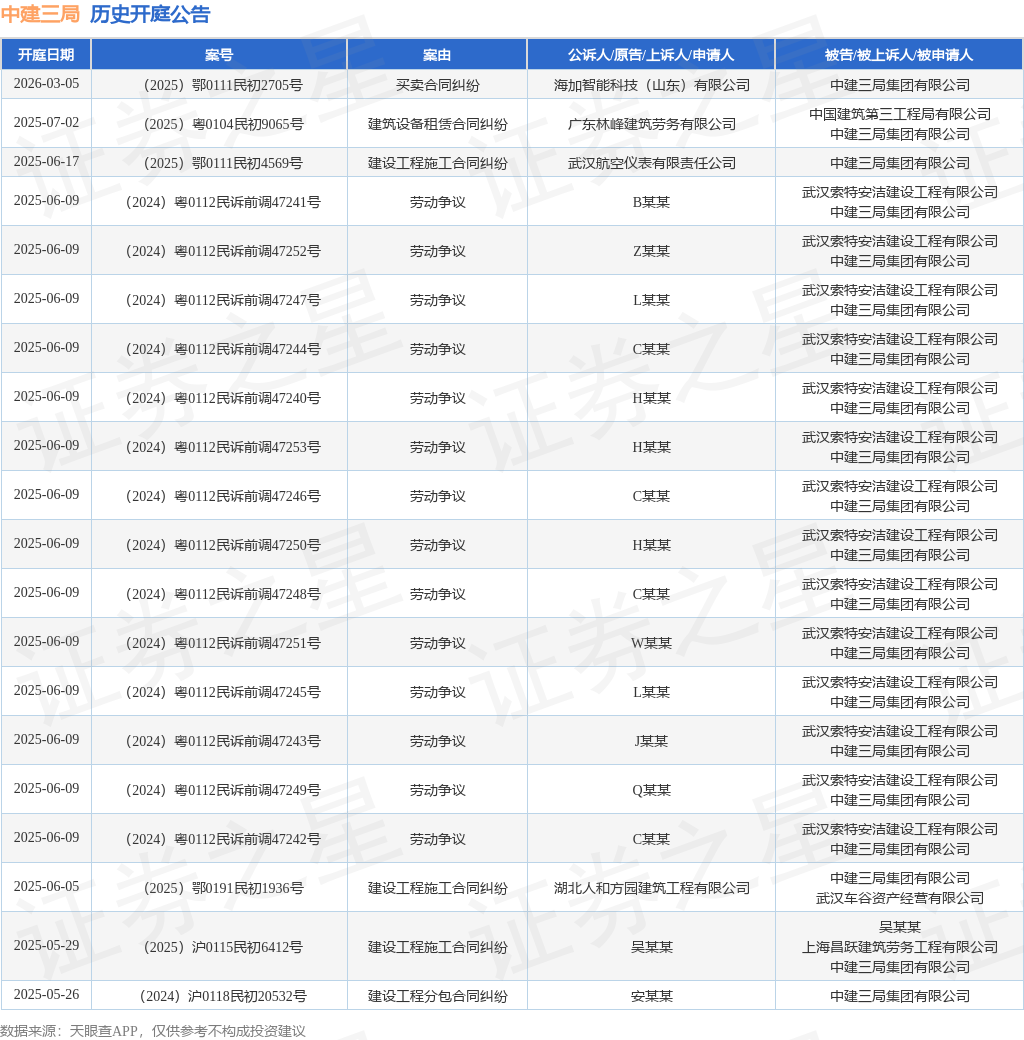Click the 数据来源 天眼查APP footer note

point(153,1031)
